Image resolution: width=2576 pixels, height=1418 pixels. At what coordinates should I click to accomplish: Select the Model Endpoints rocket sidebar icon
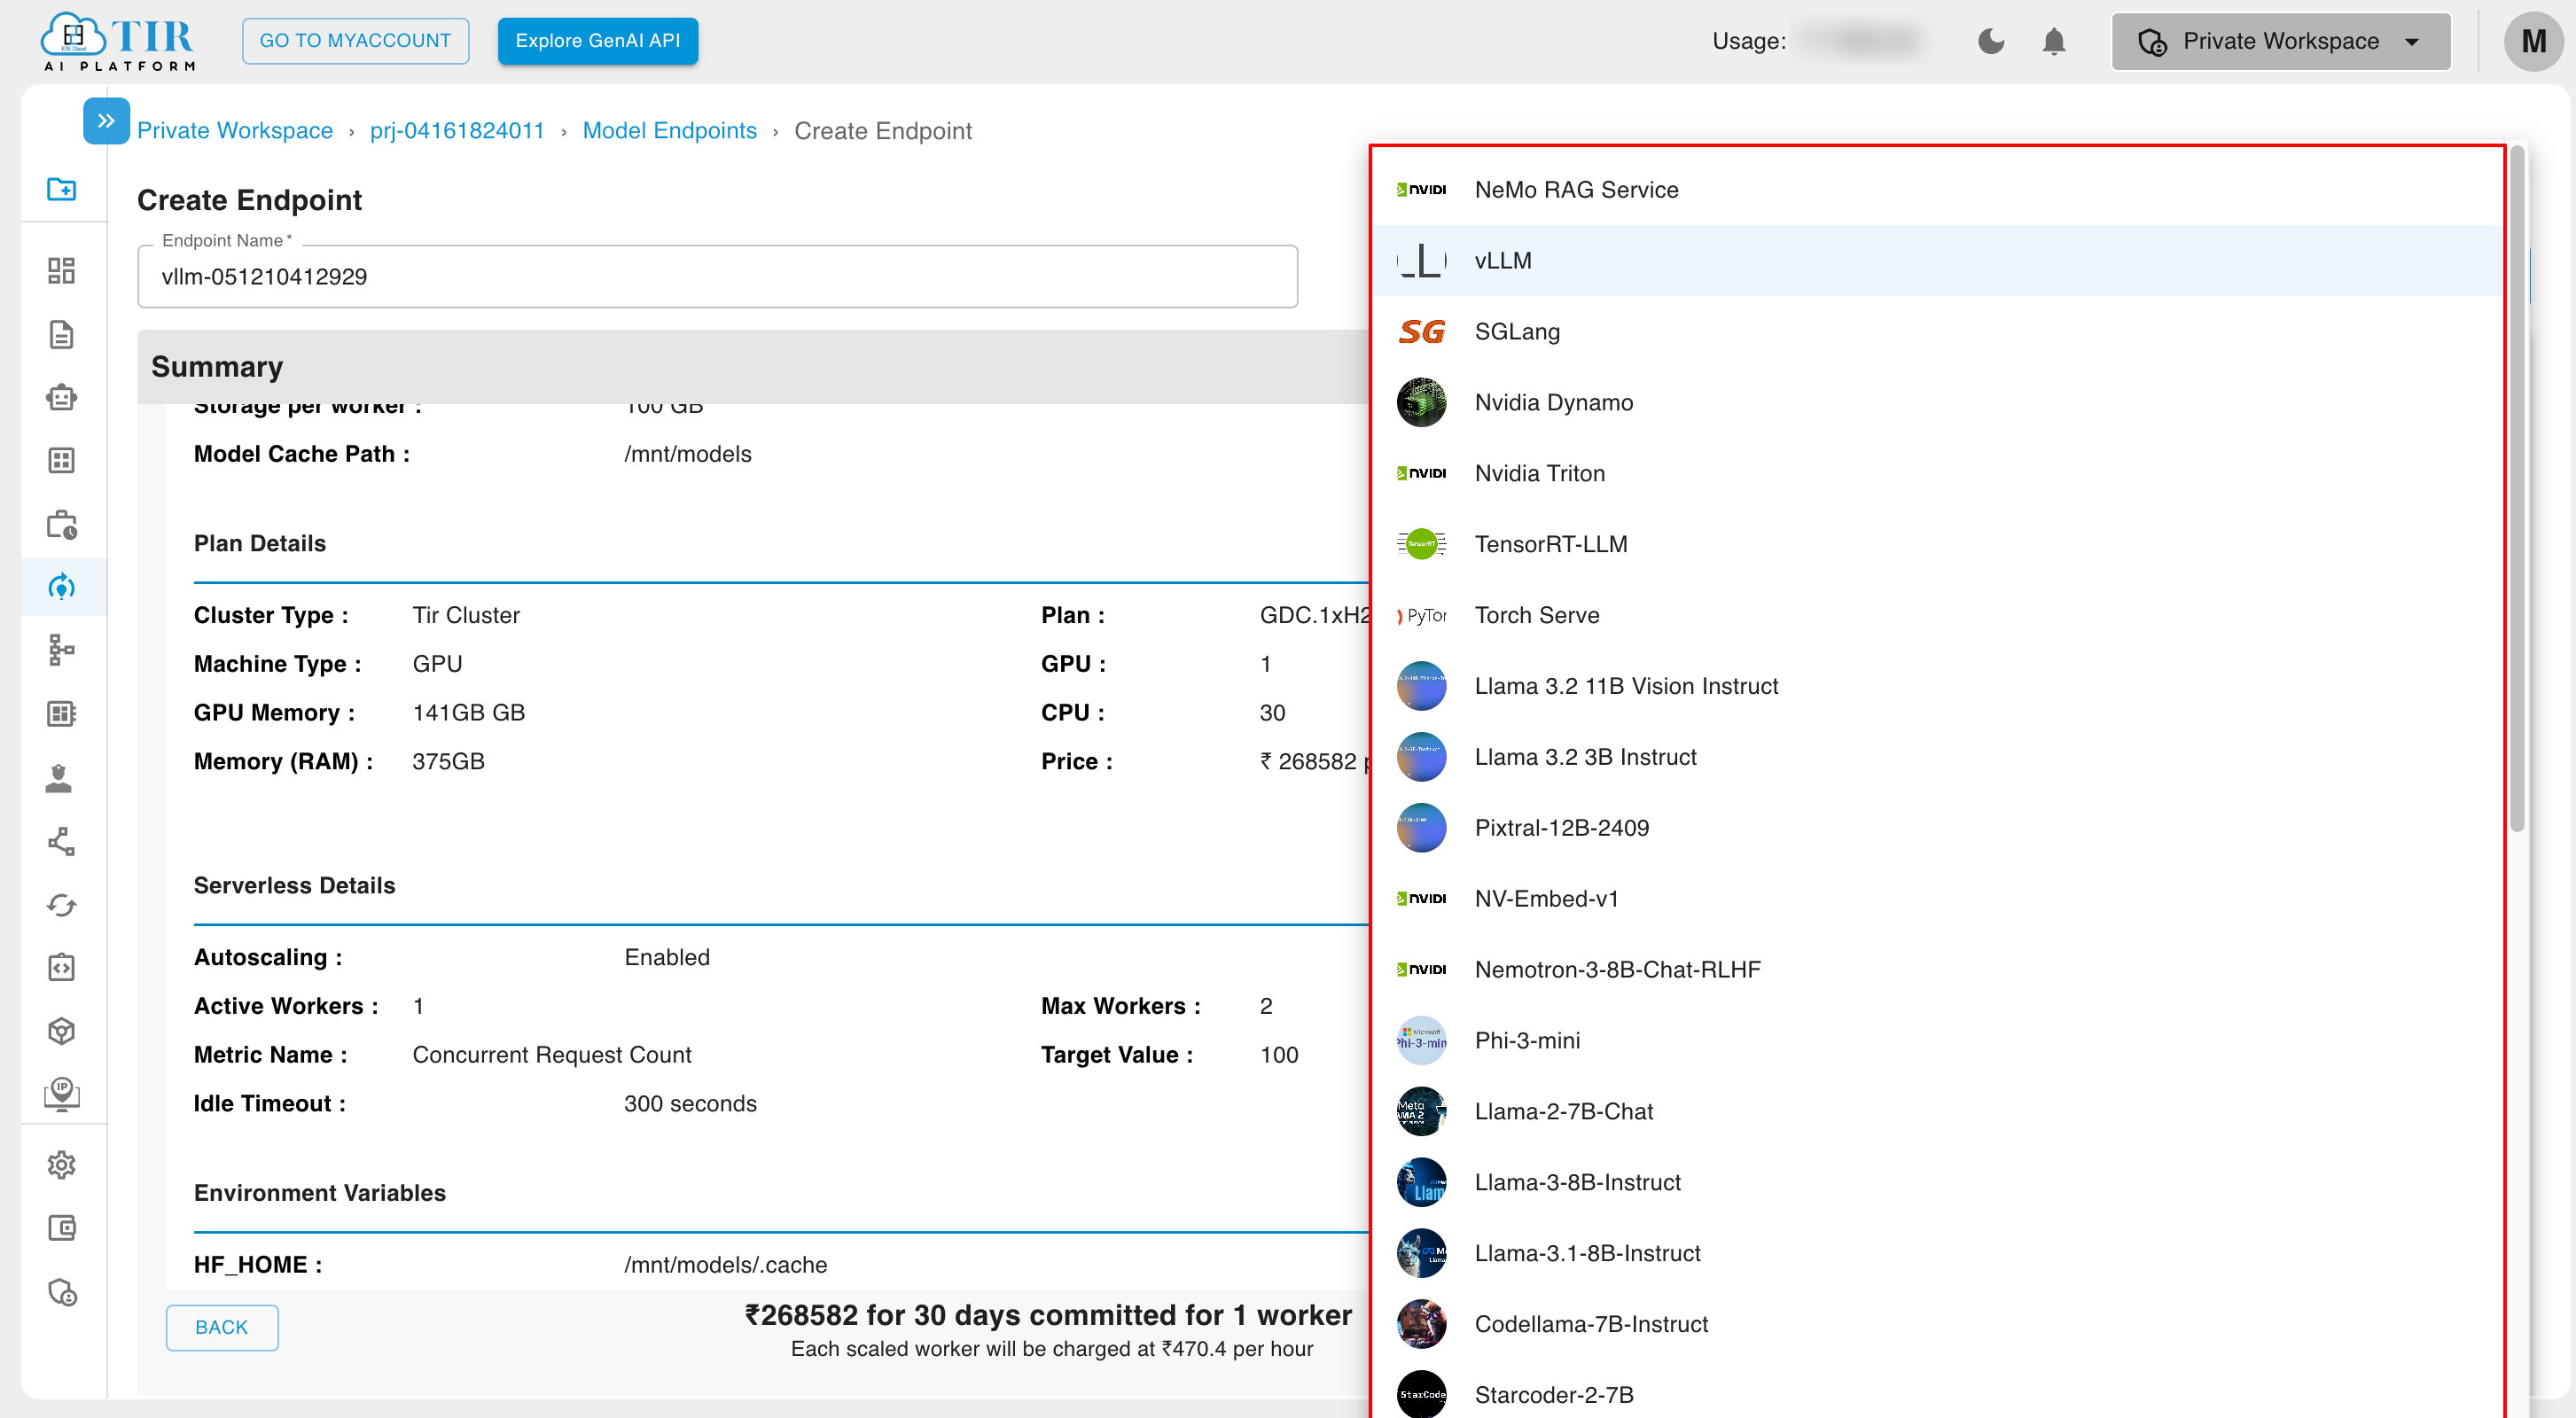coord(62,587)
